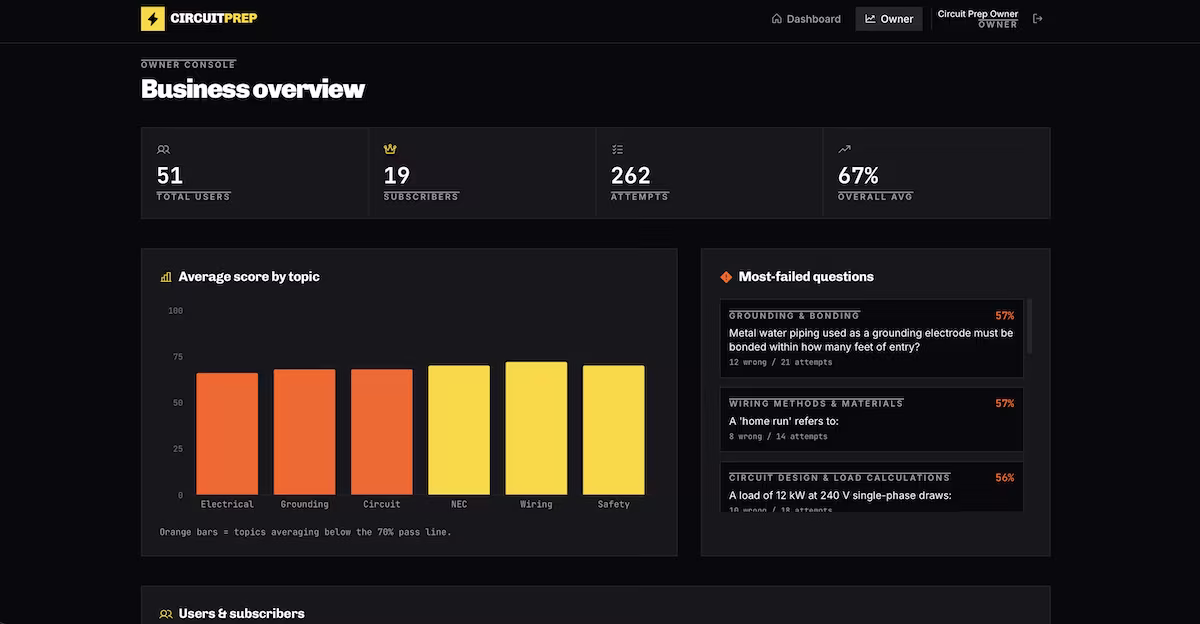Click the Users & subscribers section heading
This screenshot has width=1200, height=624.
pyautogui.click(x=241, y=614)
